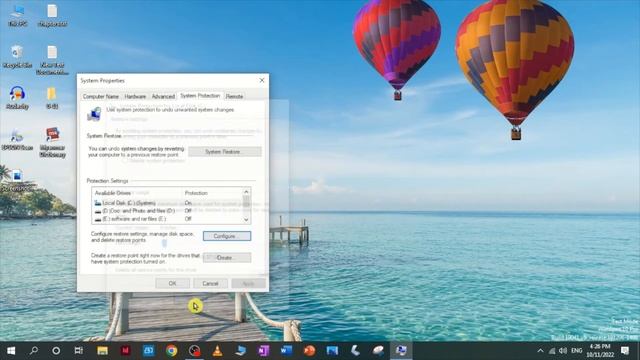The width and height of the screenshot is (640, 360).
Task: Click the Protection column header
Action: [x=211, y=193]
